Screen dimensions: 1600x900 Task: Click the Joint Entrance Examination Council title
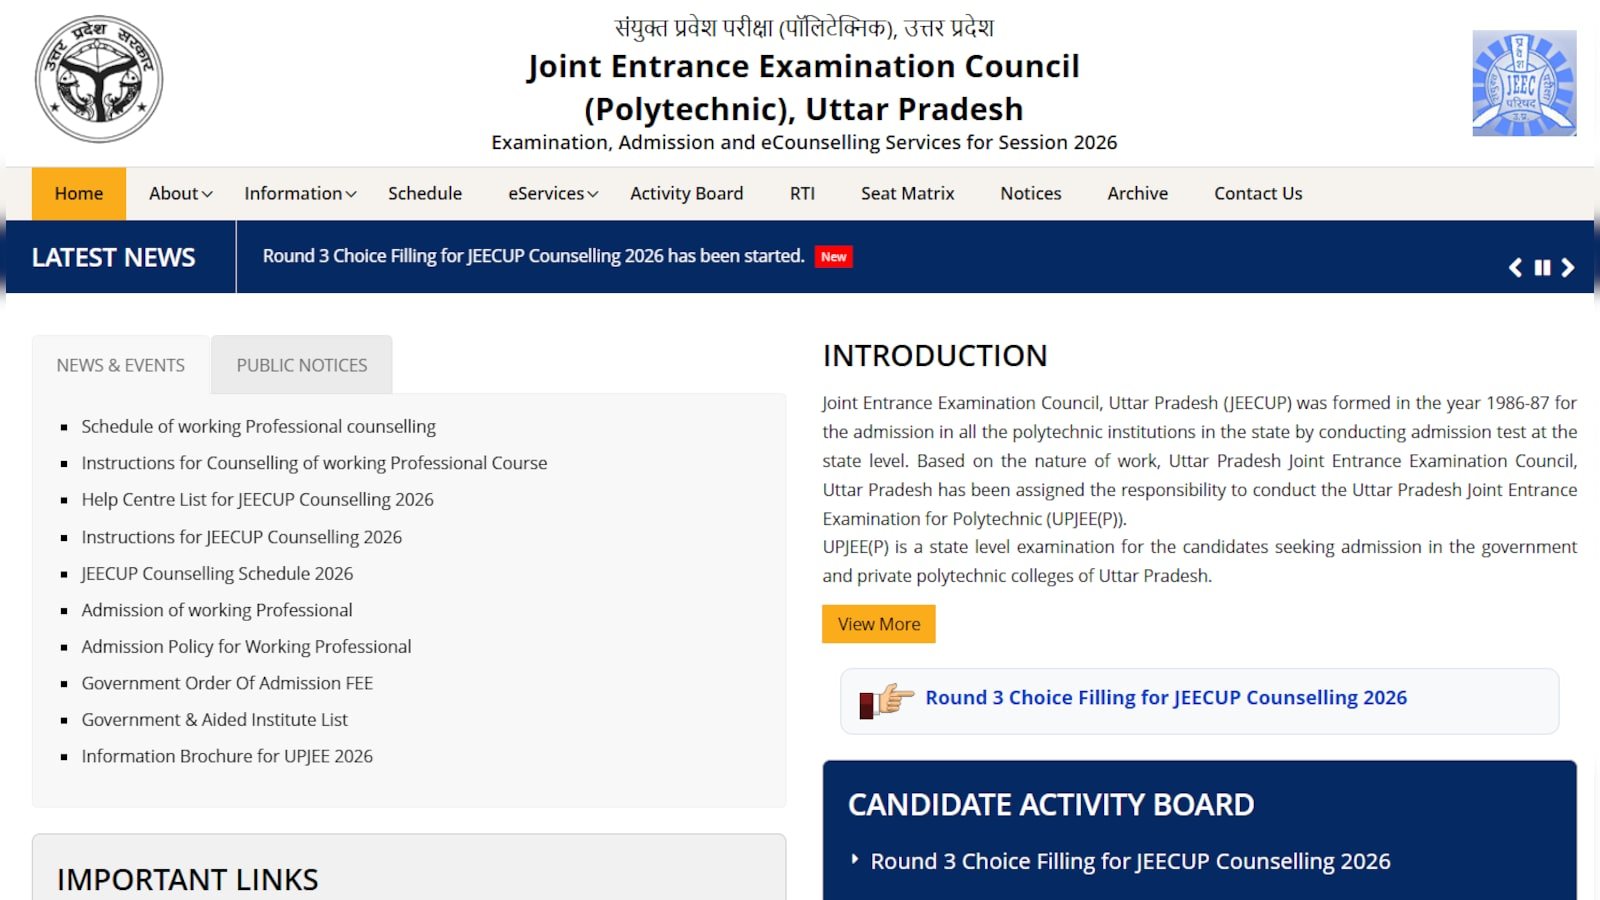[x=804, y=87]
